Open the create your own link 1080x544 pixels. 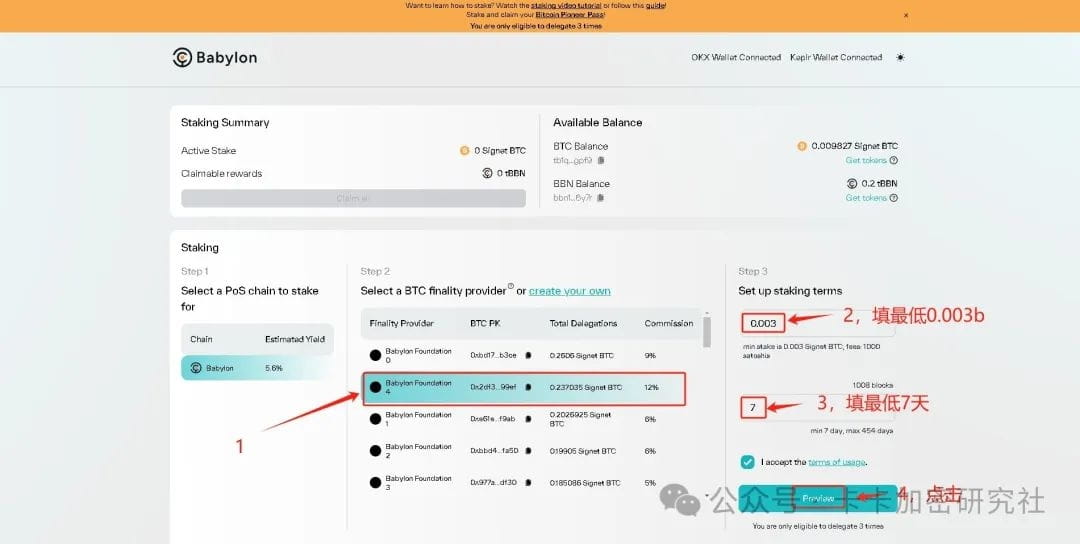(x=569, y=291)
